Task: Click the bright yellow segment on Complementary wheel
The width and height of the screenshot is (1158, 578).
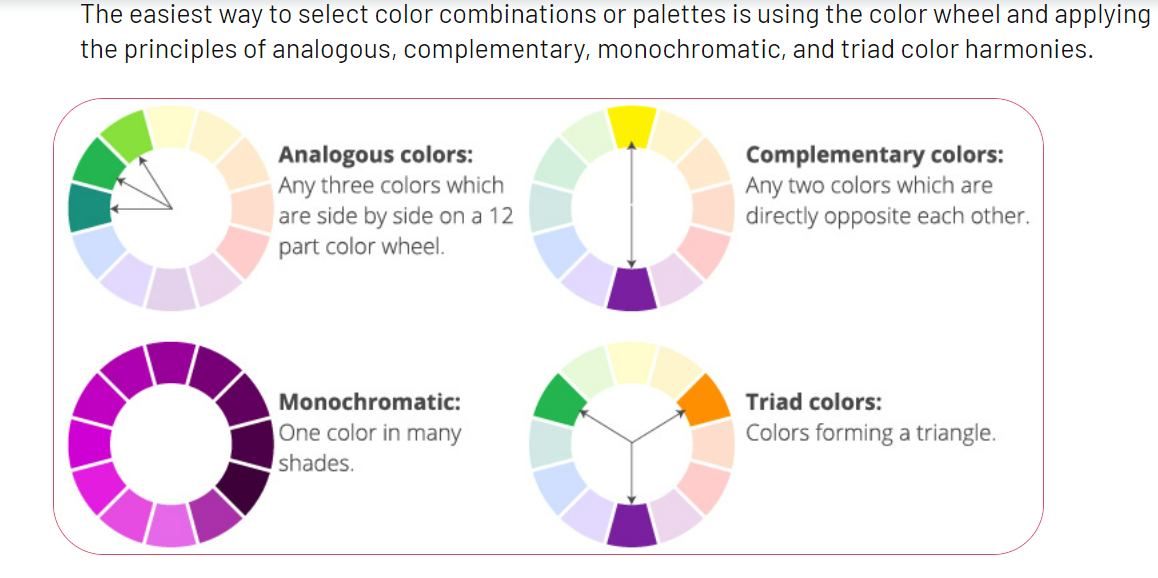Action: (631, 123)
